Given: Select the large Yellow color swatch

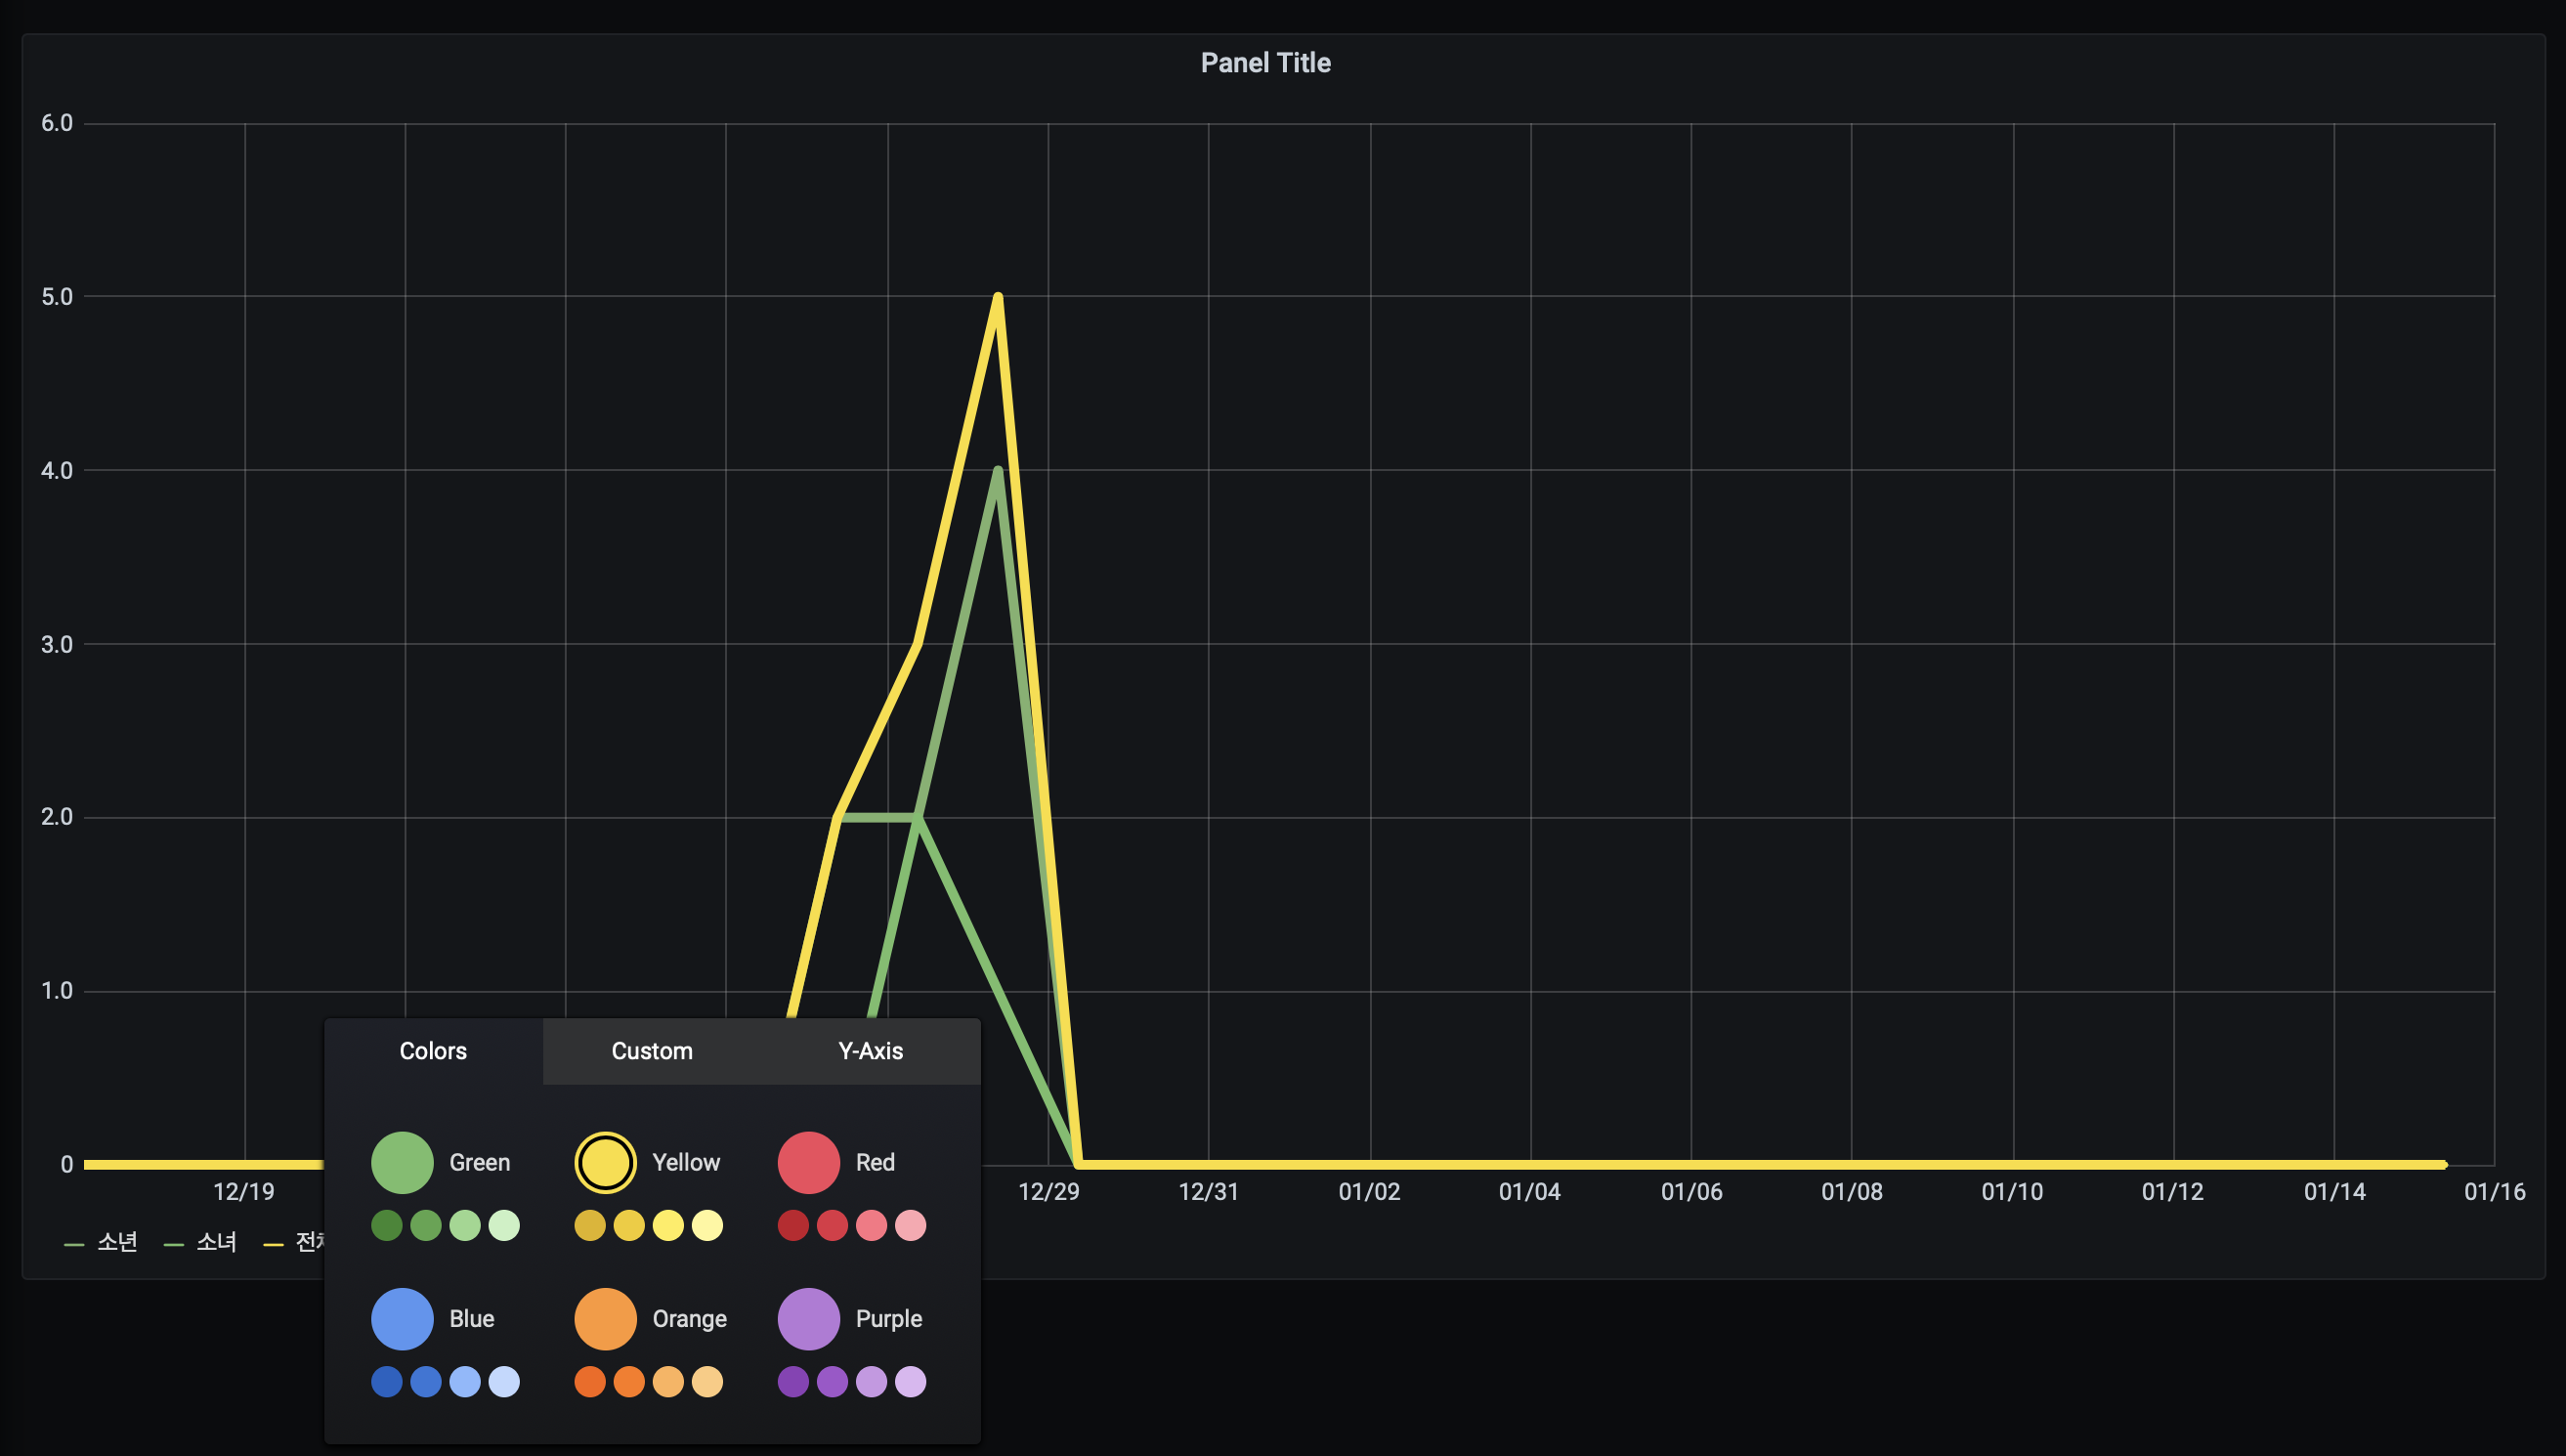Looking at the screenshot, I should [605, 1162].
